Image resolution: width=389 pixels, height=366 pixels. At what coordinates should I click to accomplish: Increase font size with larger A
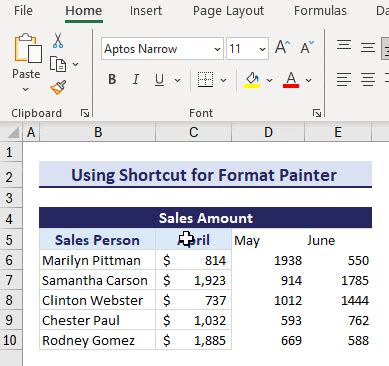point(282,47)
